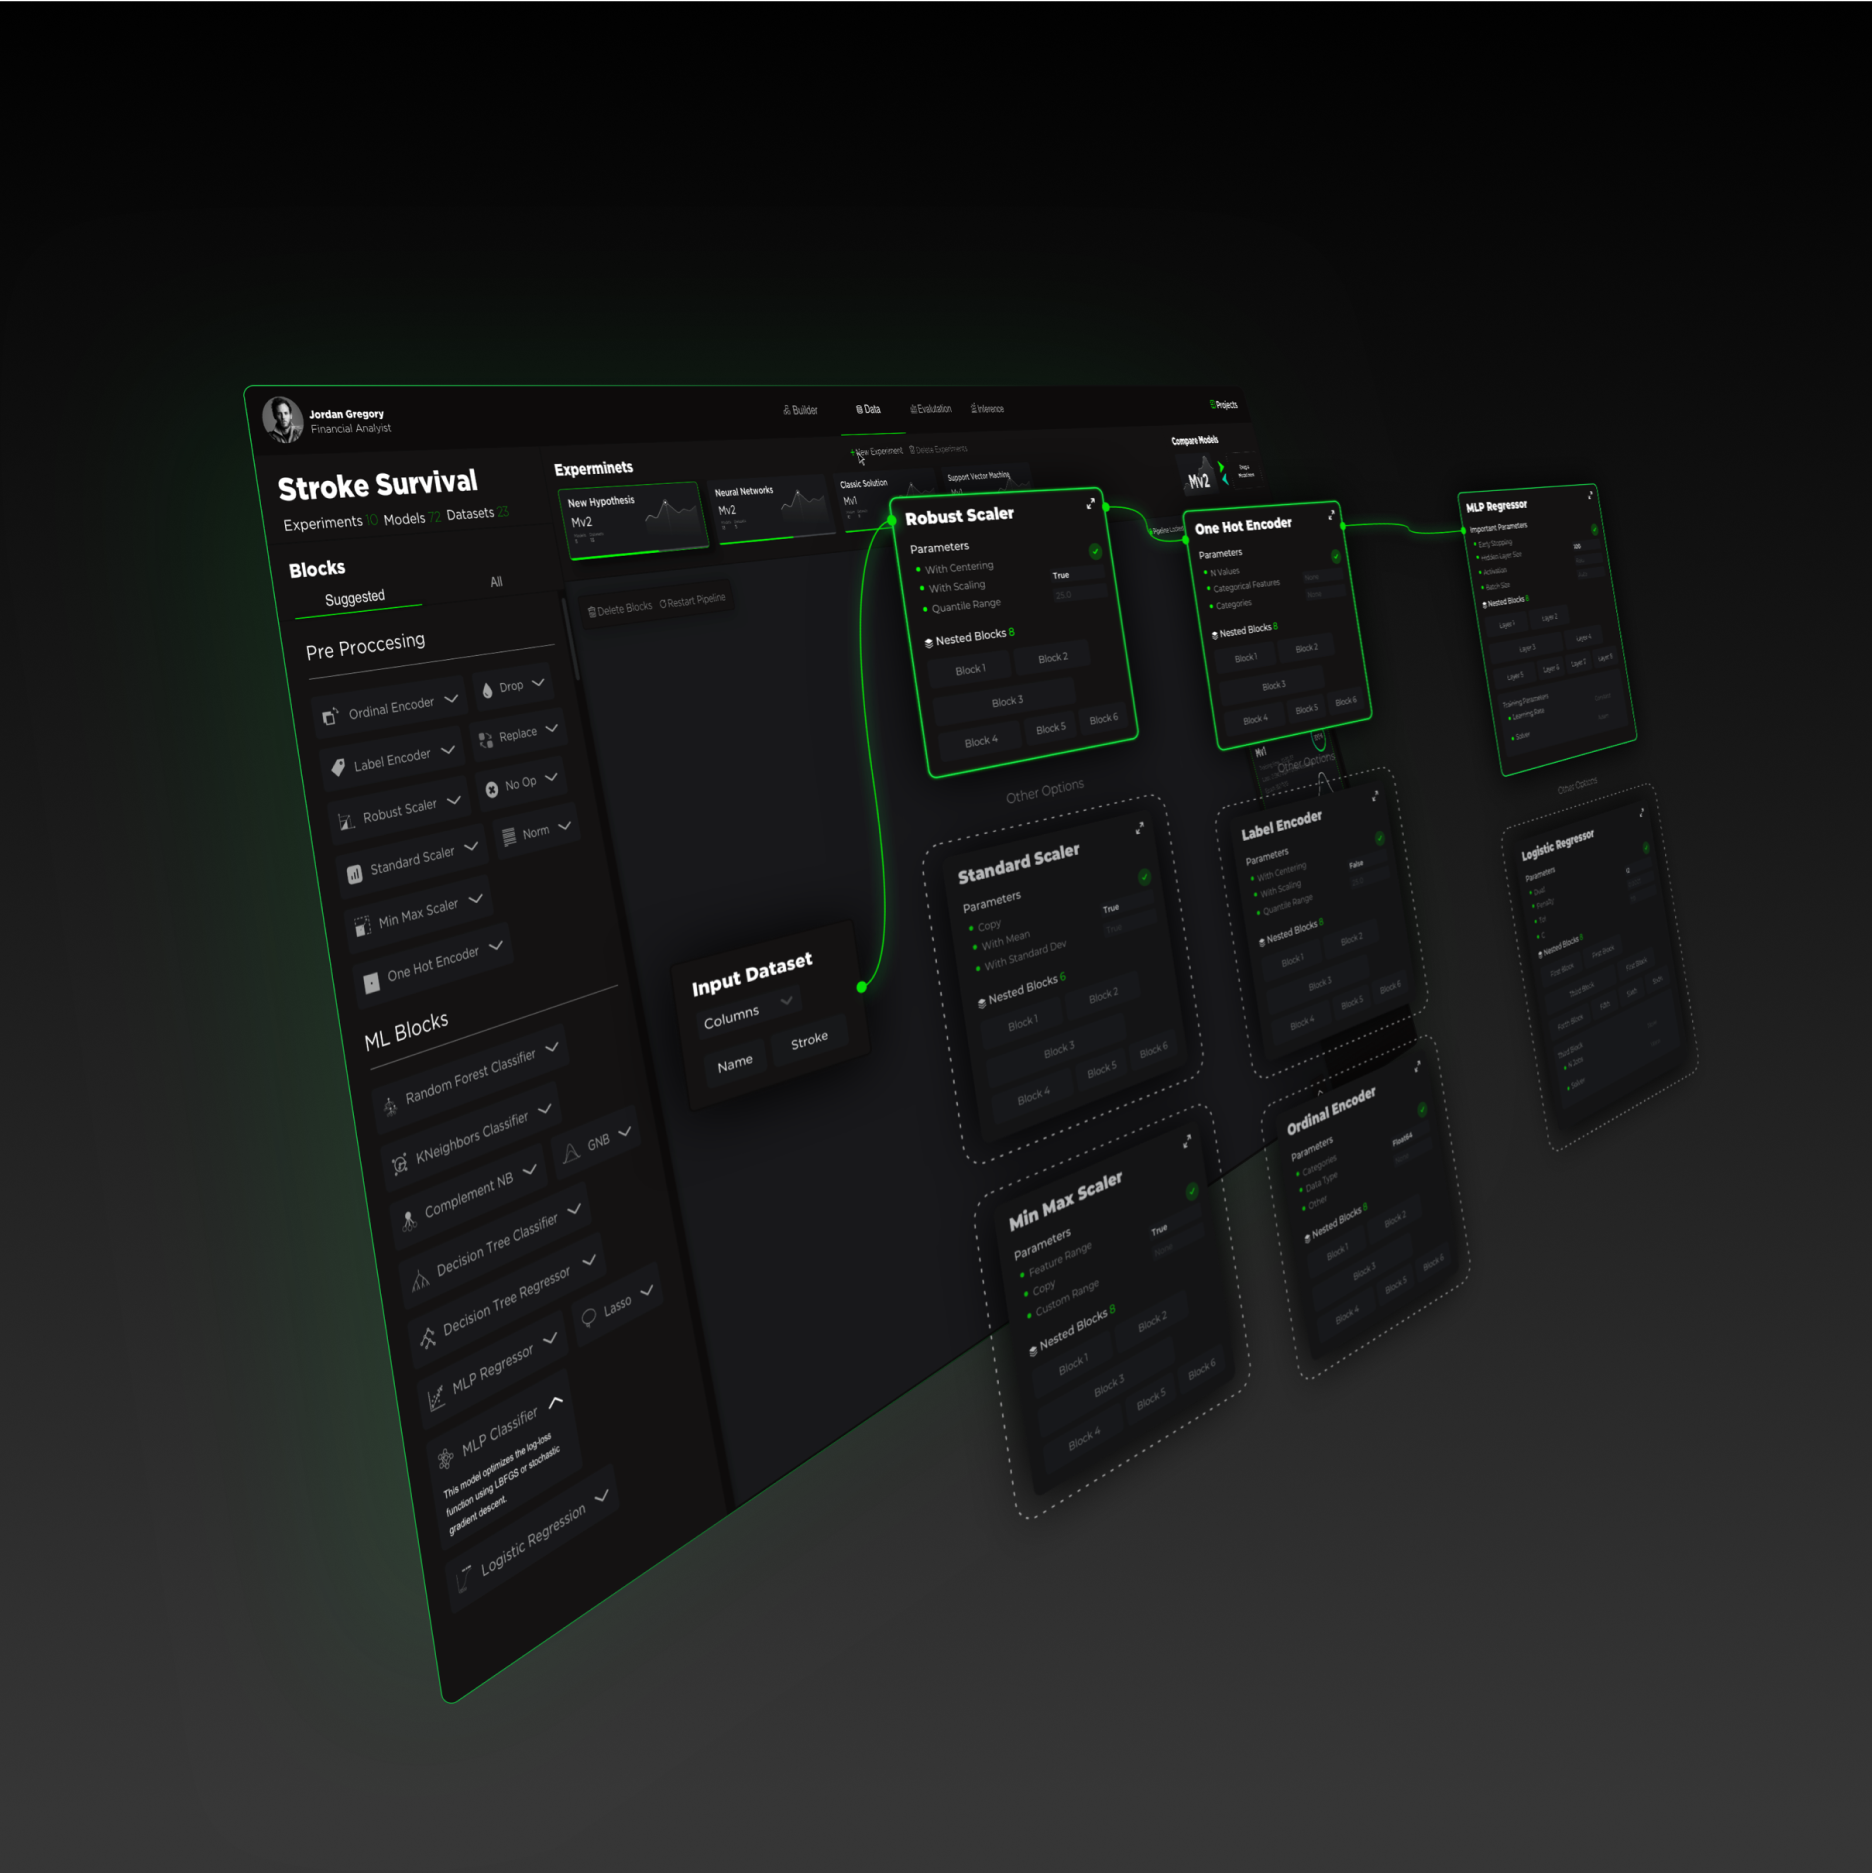Open the Builder tab

coord(801,410)
